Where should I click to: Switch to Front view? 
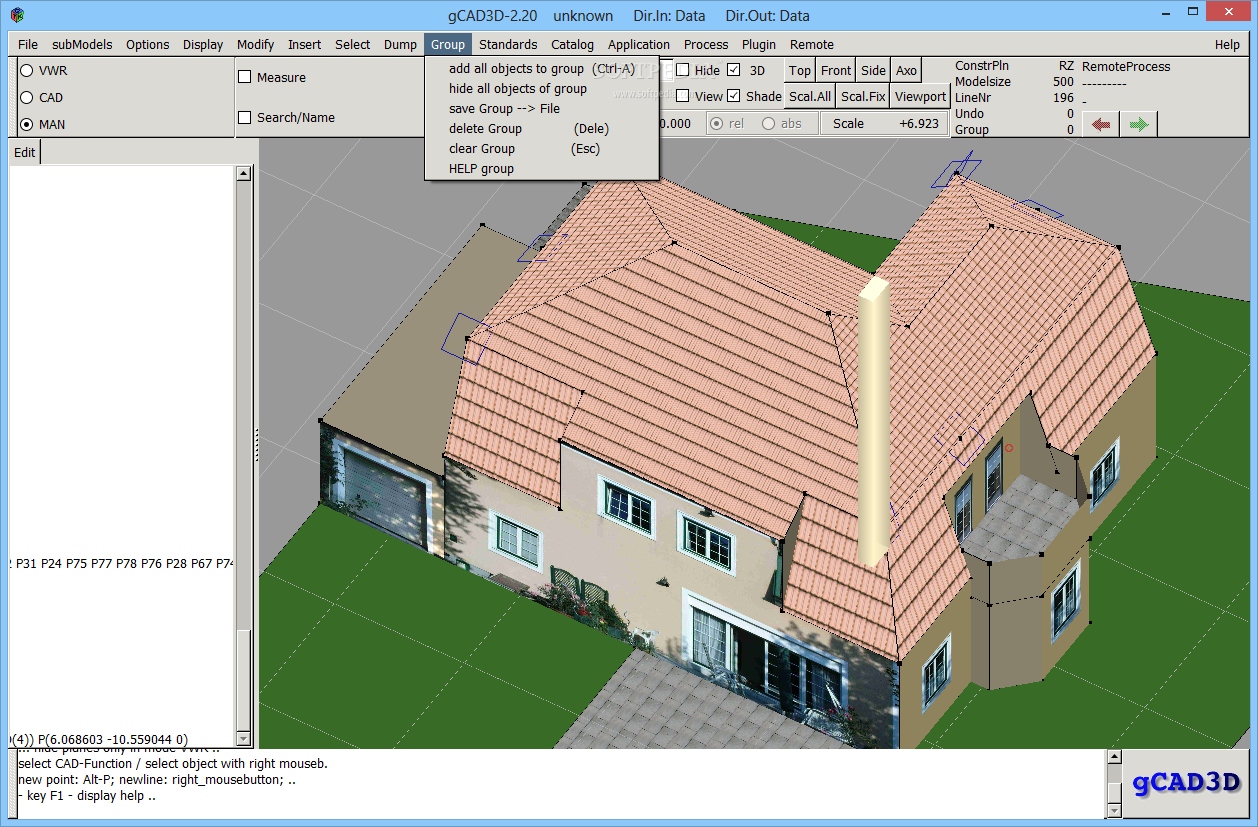coord(836,70)
